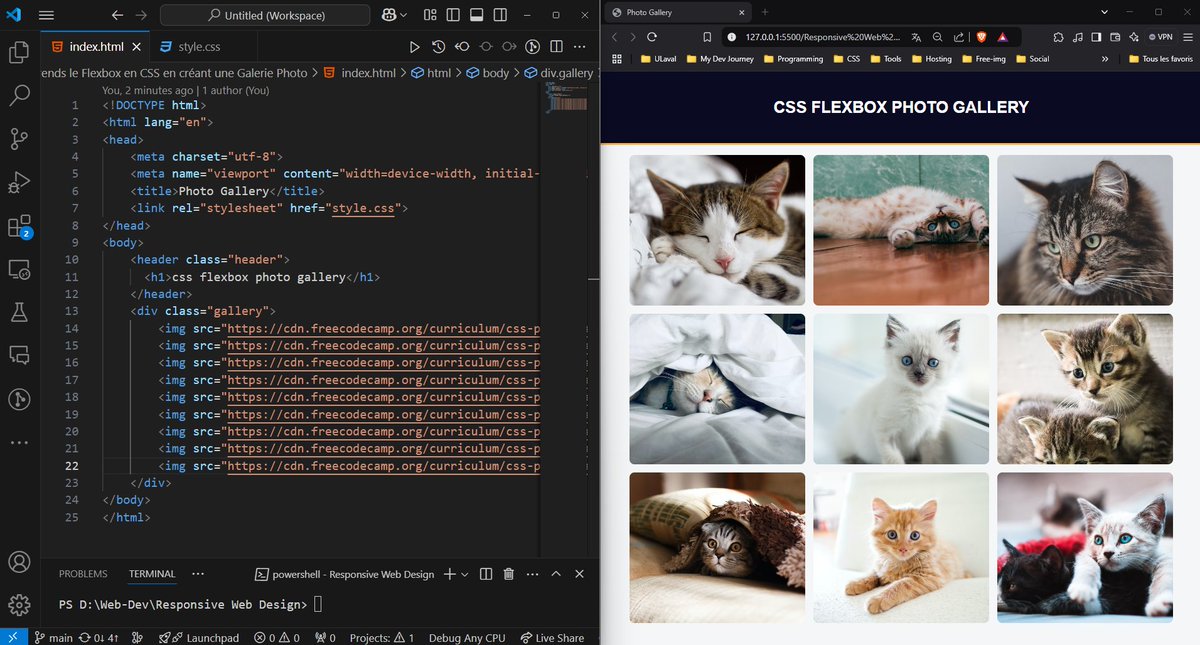Close the index.html tab
This screenshot has width=1200, height=645.
pos(136,47)
